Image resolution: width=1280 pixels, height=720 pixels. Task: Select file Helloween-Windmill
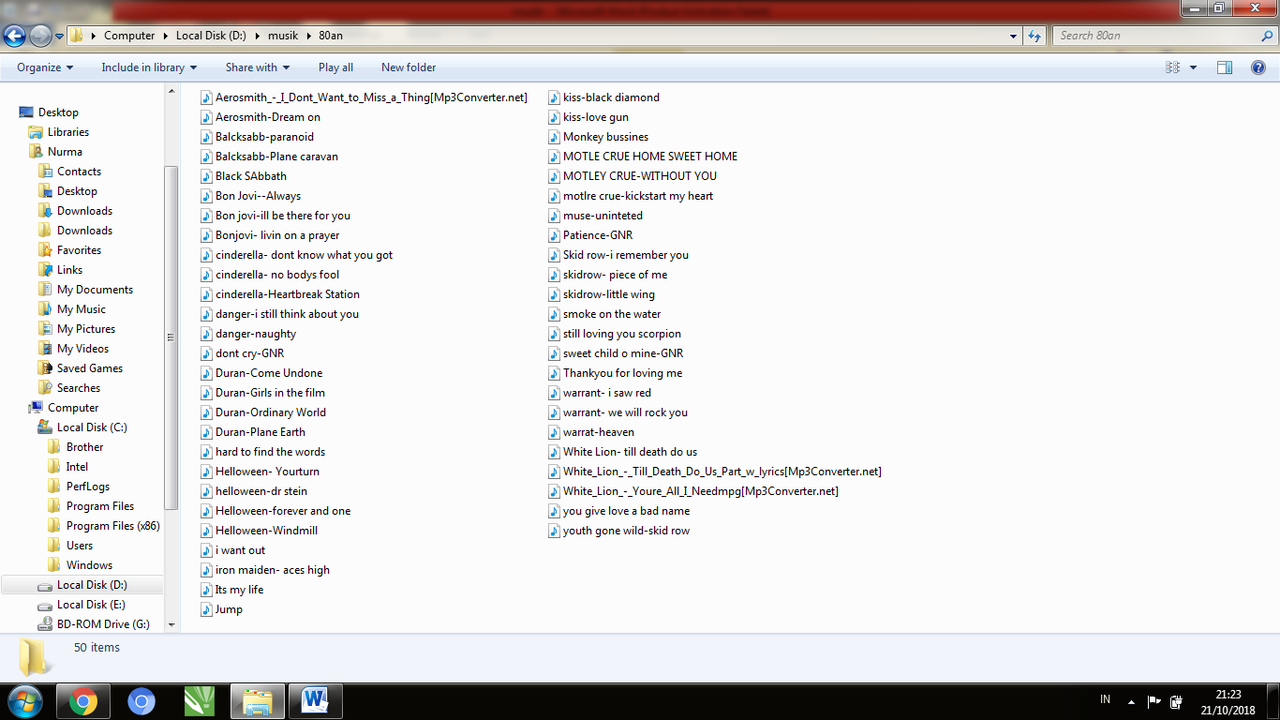click(x=266, y=530)
